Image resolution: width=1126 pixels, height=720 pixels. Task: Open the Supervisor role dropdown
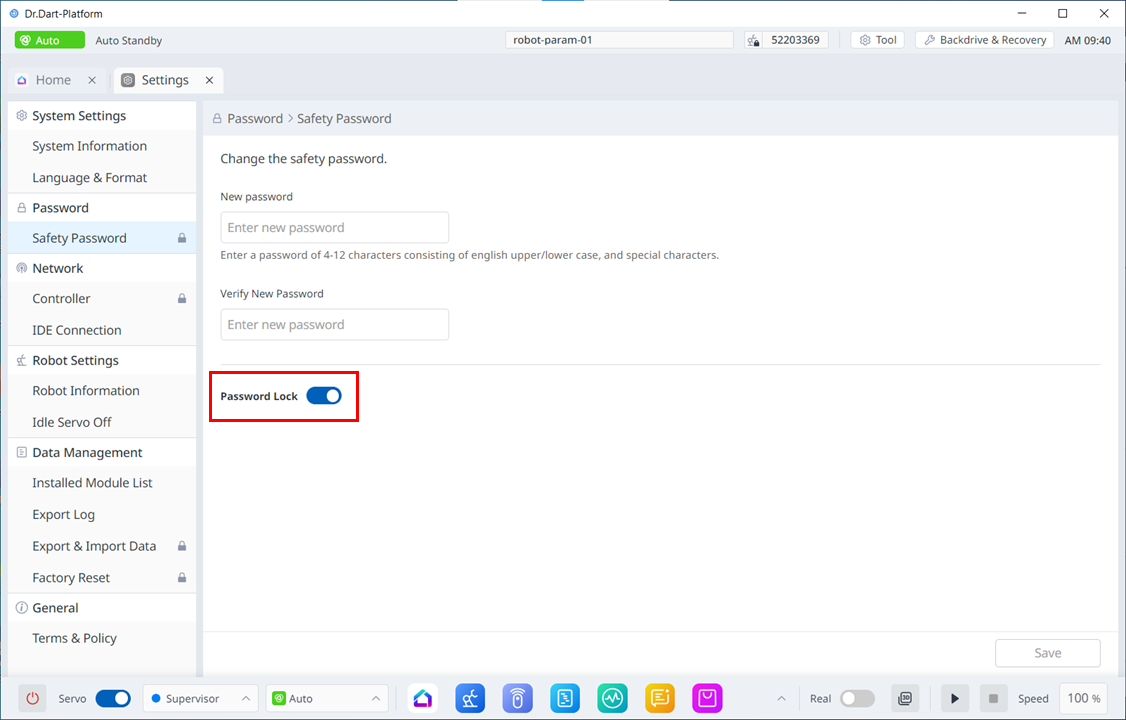click(x=201, y=698)
